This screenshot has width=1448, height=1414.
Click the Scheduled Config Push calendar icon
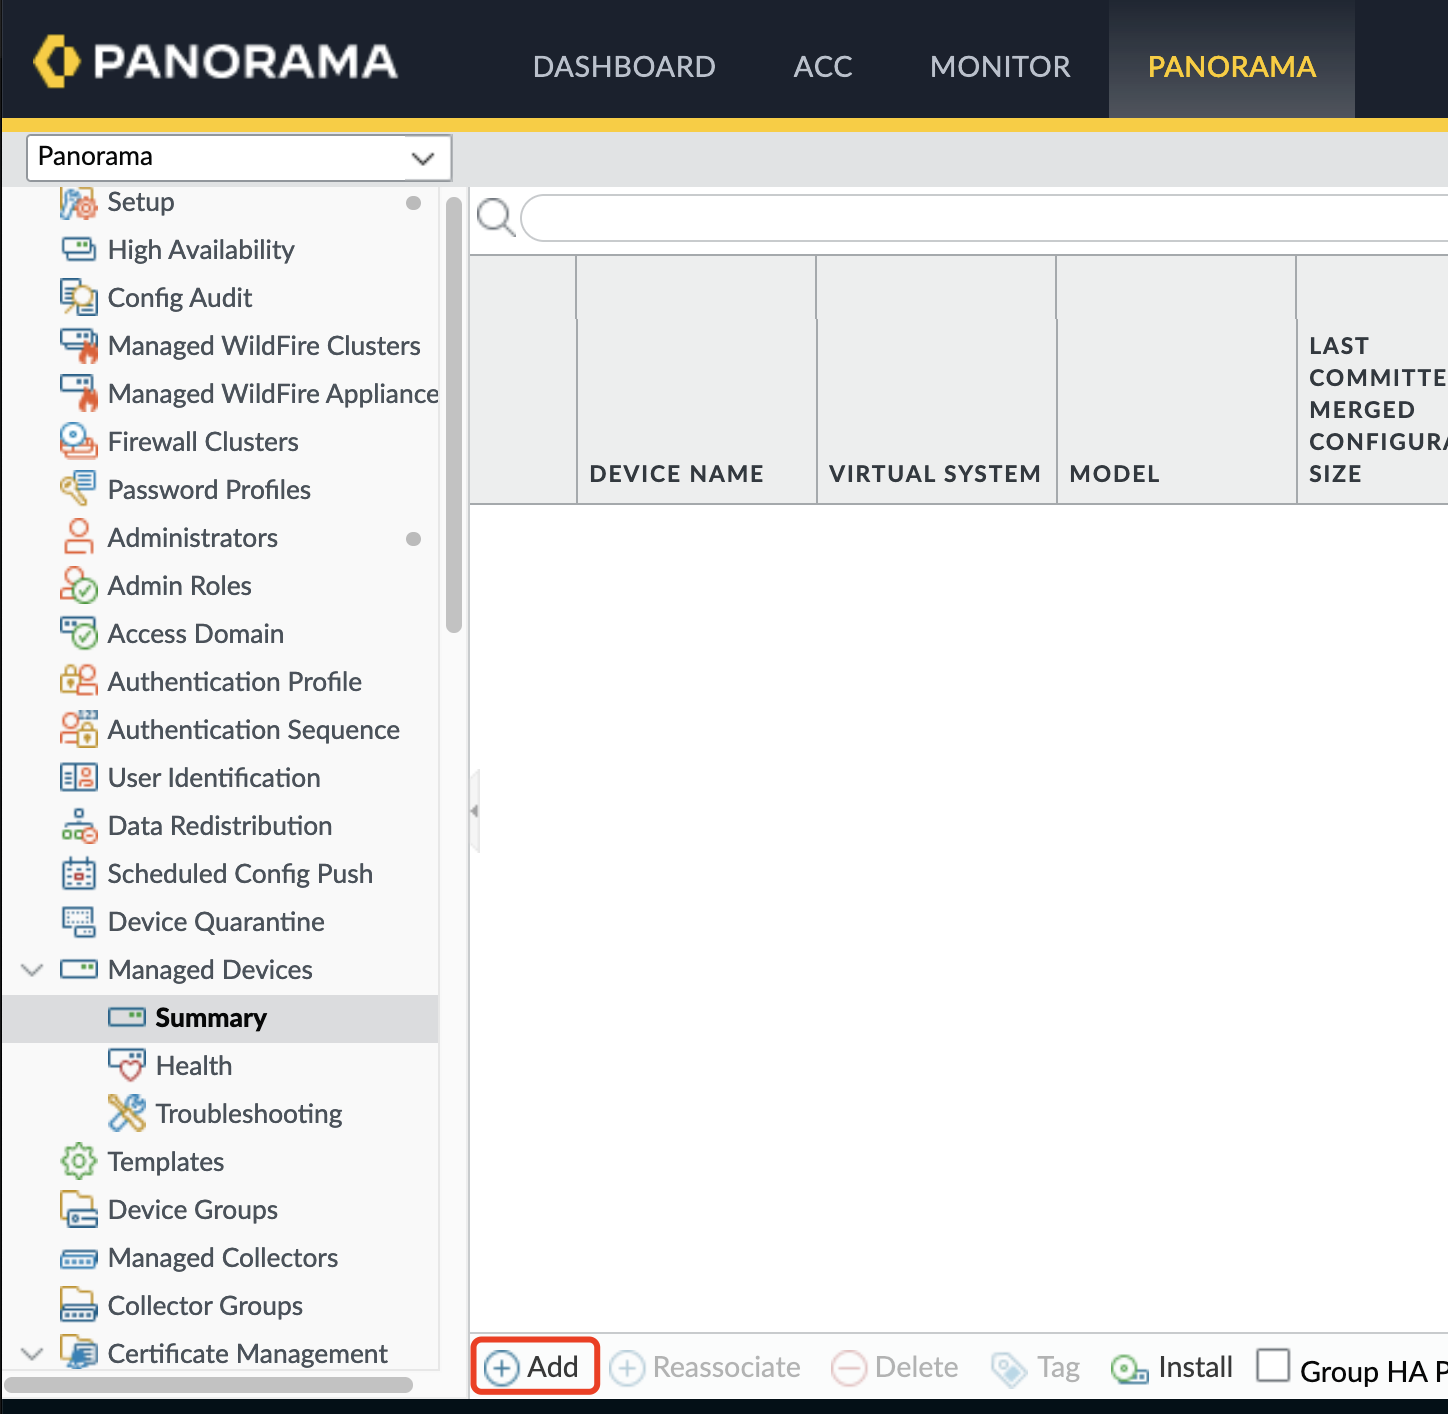[79, 873]
